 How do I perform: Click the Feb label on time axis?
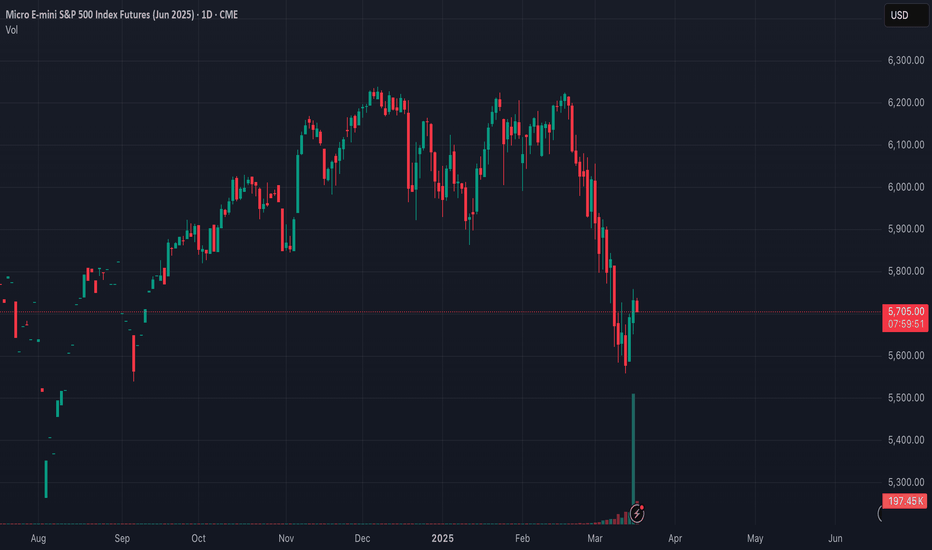(x=522, y=538)
